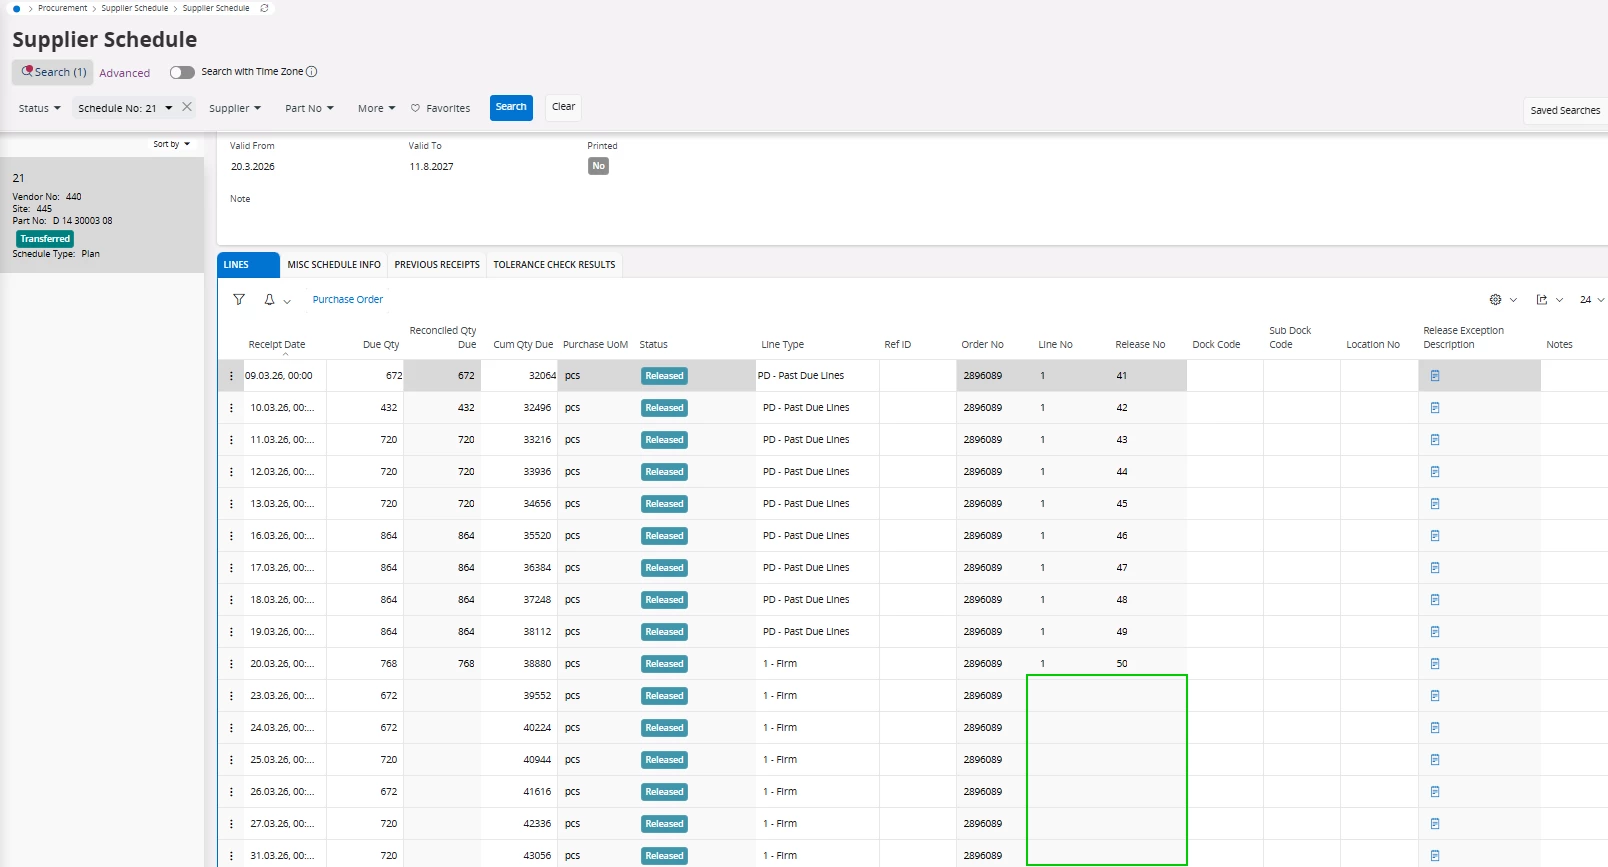
Task: Open the table filter funnel icon
Action: click(239, 299)
